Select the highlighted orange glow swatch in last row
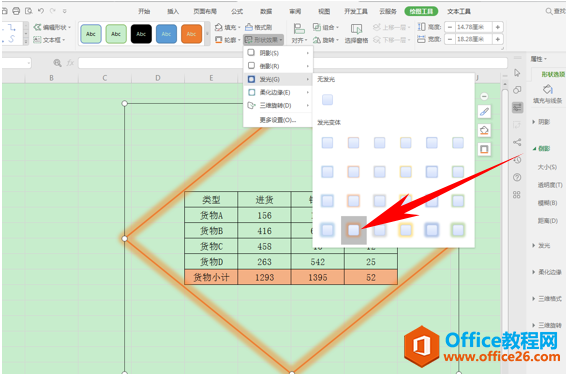 (354, 230)
